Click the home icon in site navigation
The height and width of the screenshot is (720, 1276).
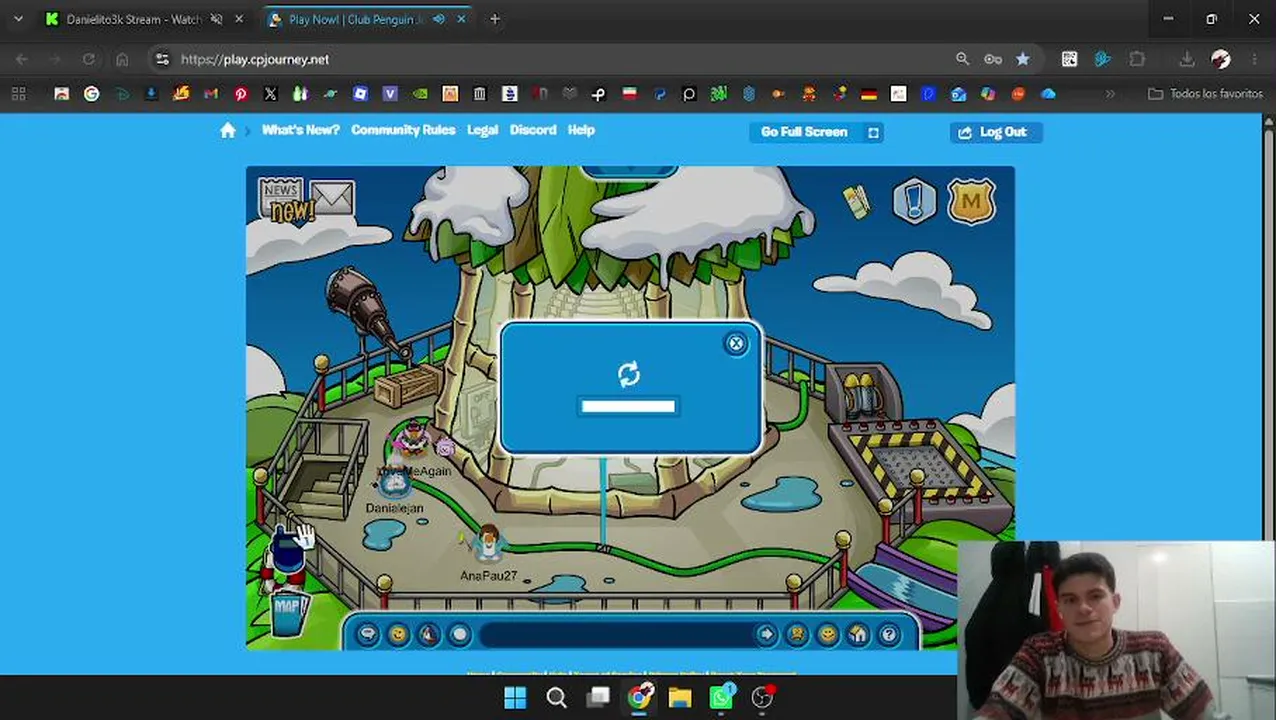tap(228, 130)
